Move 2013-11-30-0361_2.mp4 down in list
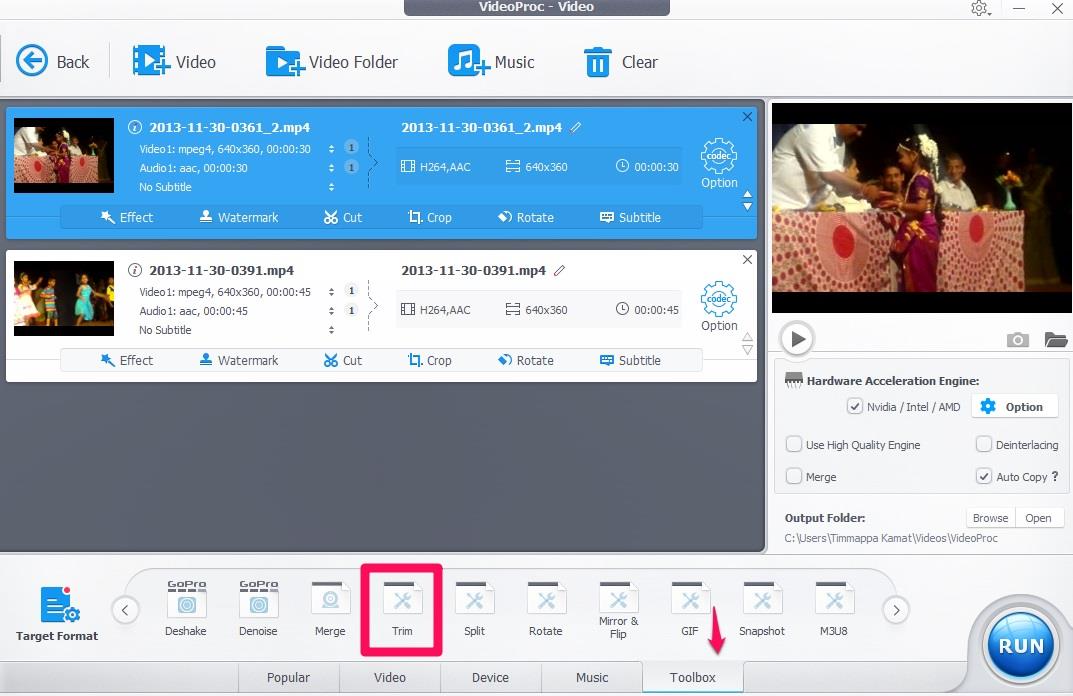Viewport: 1073px width, 696px height. pyautogui.click(x=747, y=207)
